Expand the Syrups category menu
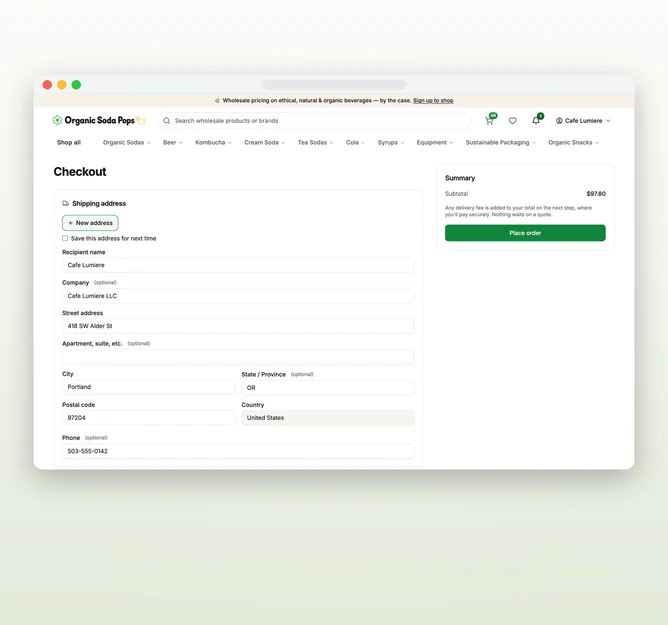Viewport: 668px width, 625px height. (391, 143)
